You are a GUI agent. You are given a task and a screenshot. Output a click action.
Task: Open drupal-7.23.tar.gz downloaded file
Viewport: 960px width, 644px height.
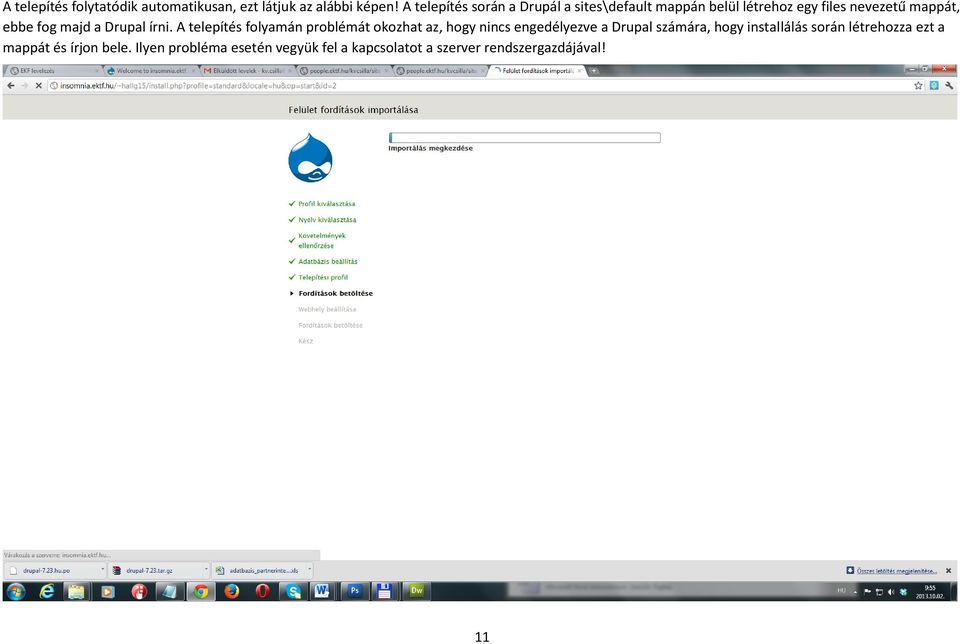coord(156,571)
